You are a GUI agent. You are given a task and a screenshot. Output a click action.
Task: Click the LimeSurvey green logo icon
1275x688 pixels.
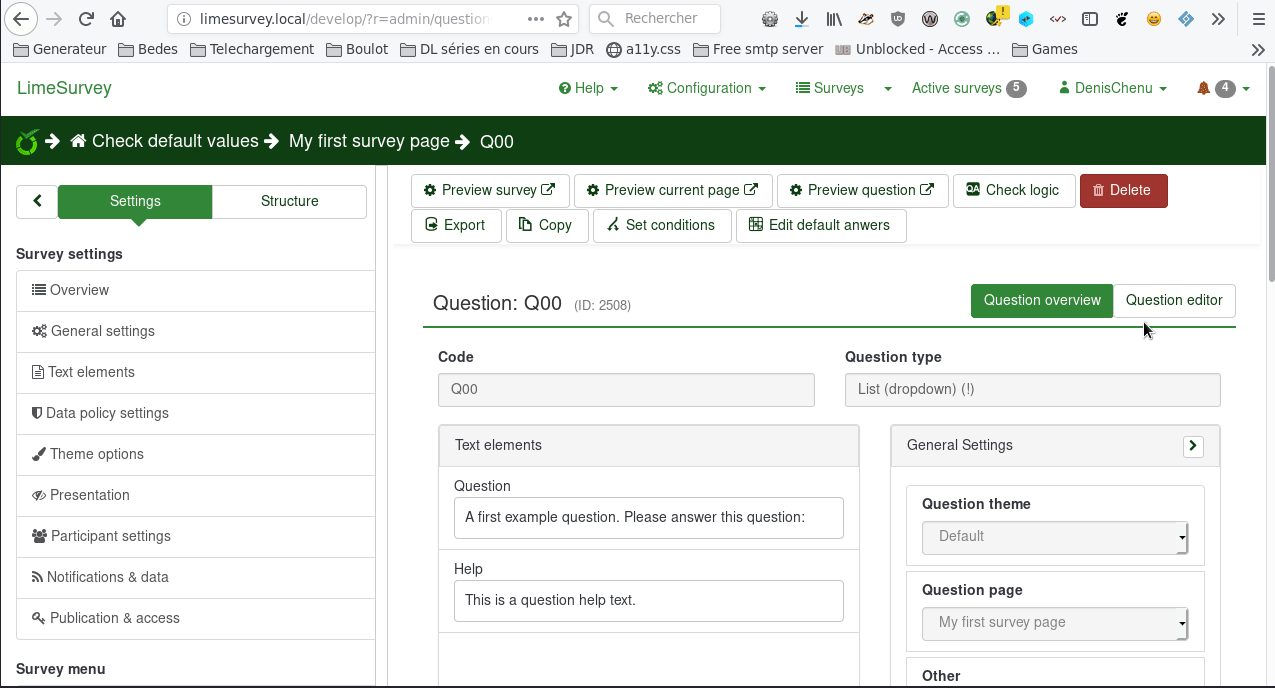pos(27,142)
